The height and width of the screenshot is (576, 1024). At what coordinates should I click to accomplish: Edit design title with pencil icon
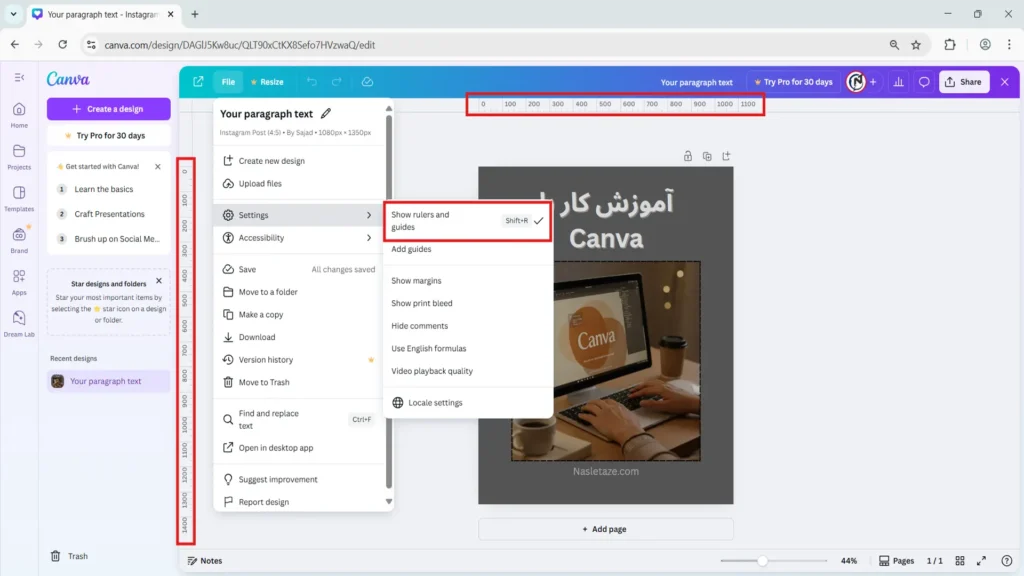326,114
